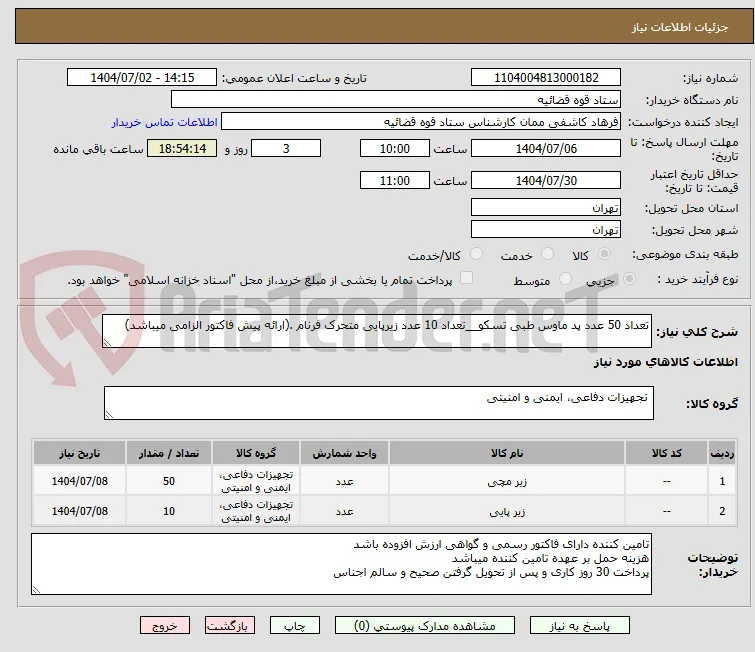Click the ایجاد کننده درخواست field
The height and width of the screenshot is (652, 755).
(421, 121)
